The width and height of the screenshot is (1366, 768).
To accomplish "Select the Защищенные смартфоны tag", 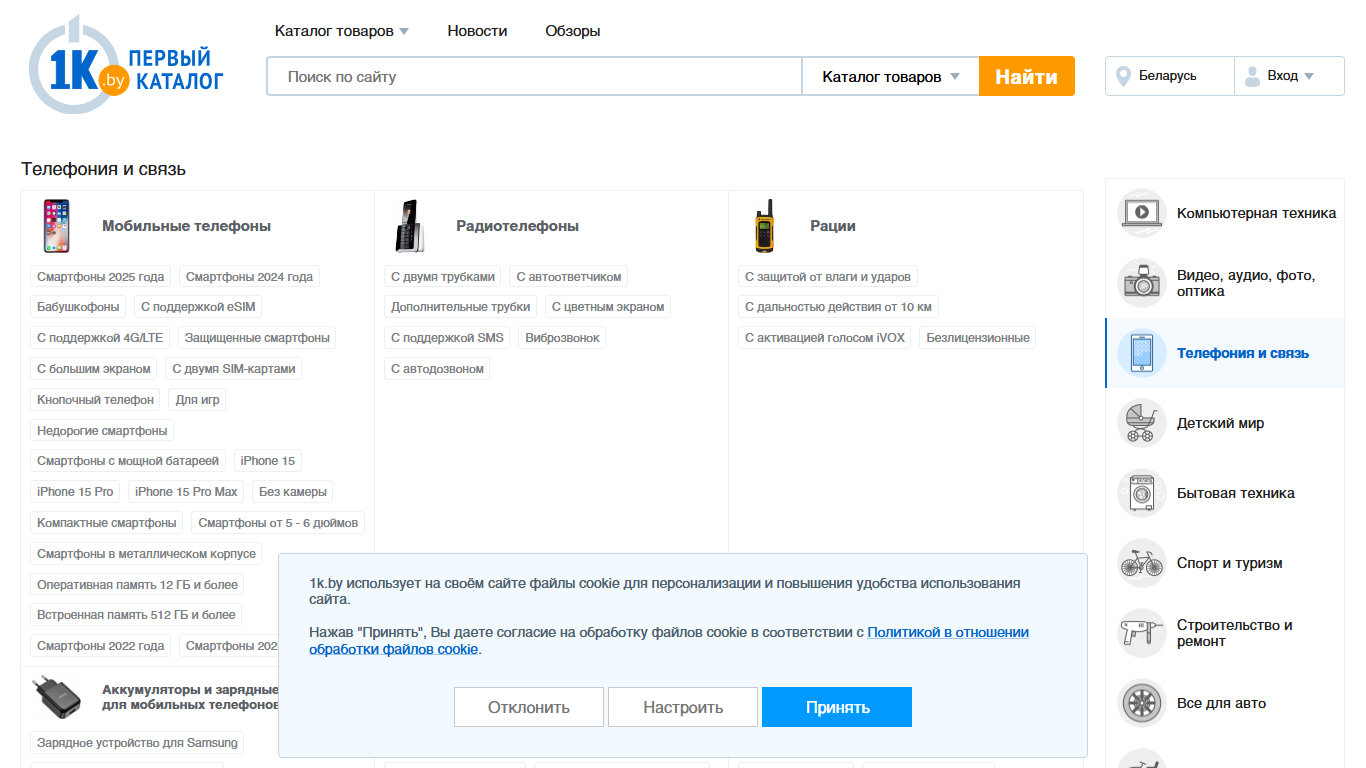I will [257, 338].
